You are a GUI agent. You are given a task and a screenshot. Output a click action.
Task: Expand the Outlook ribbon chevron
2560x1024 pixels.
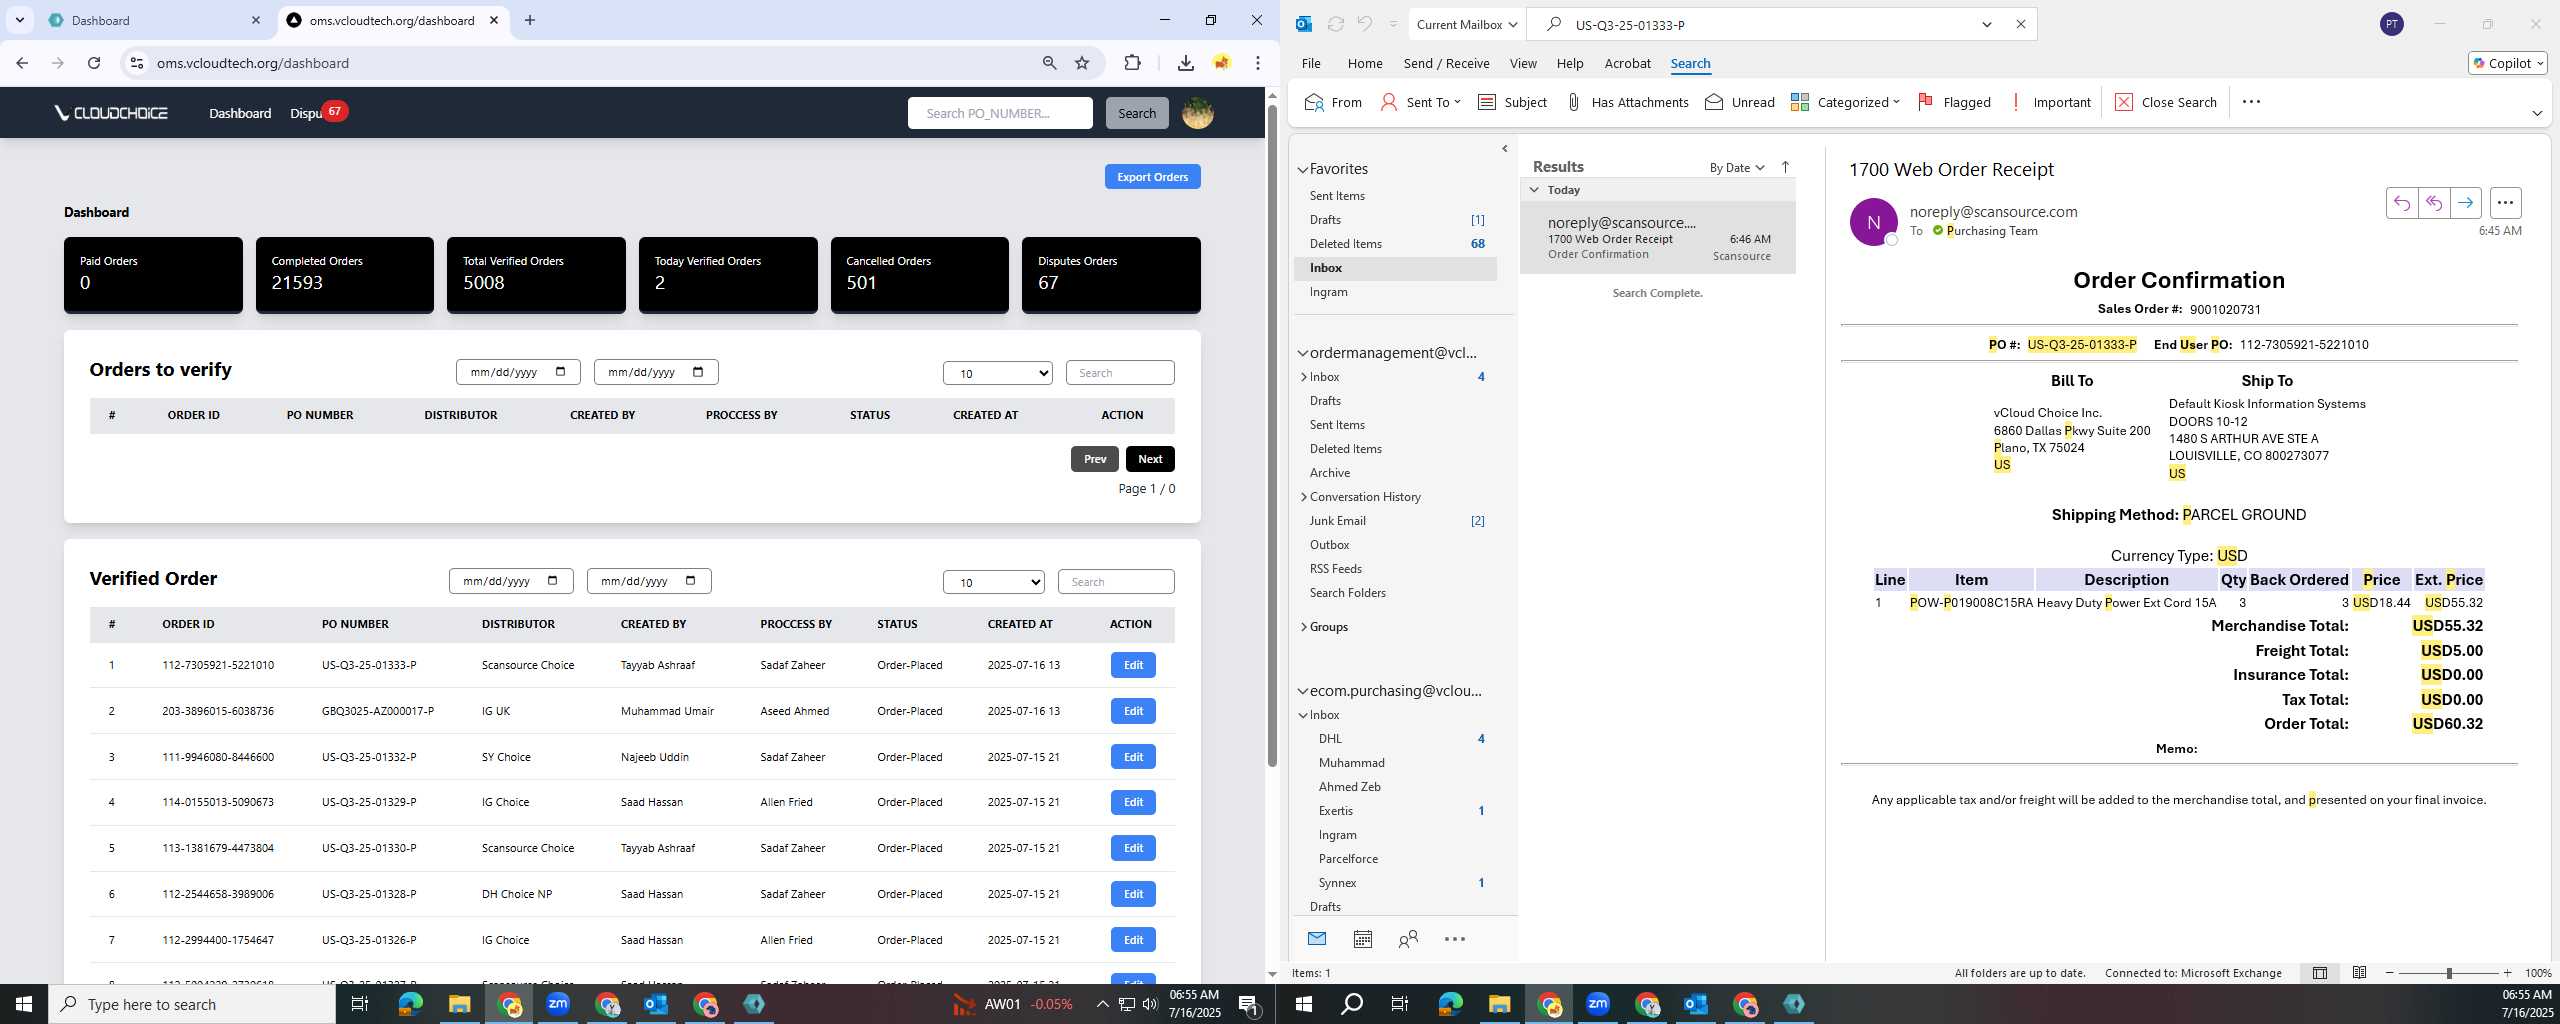(x=2536, y=113)
